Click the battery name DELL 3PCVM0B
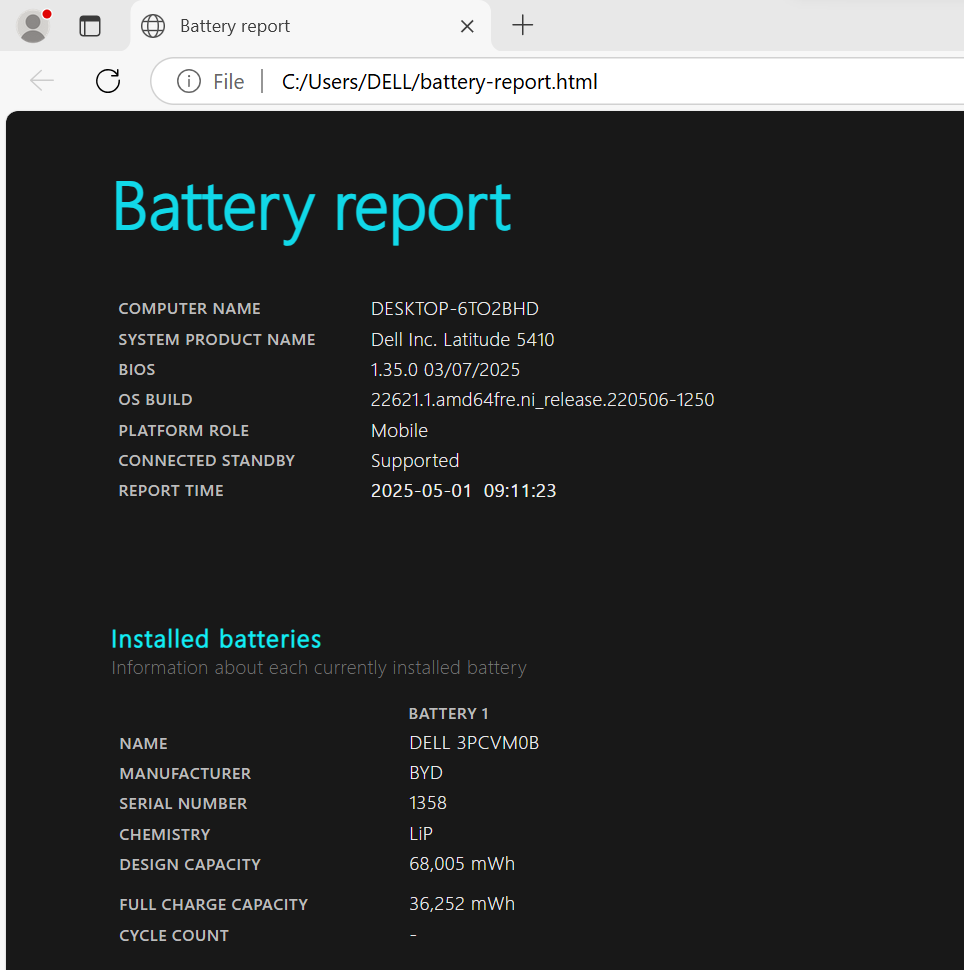The image size is (964, 970). click(474, 743)
